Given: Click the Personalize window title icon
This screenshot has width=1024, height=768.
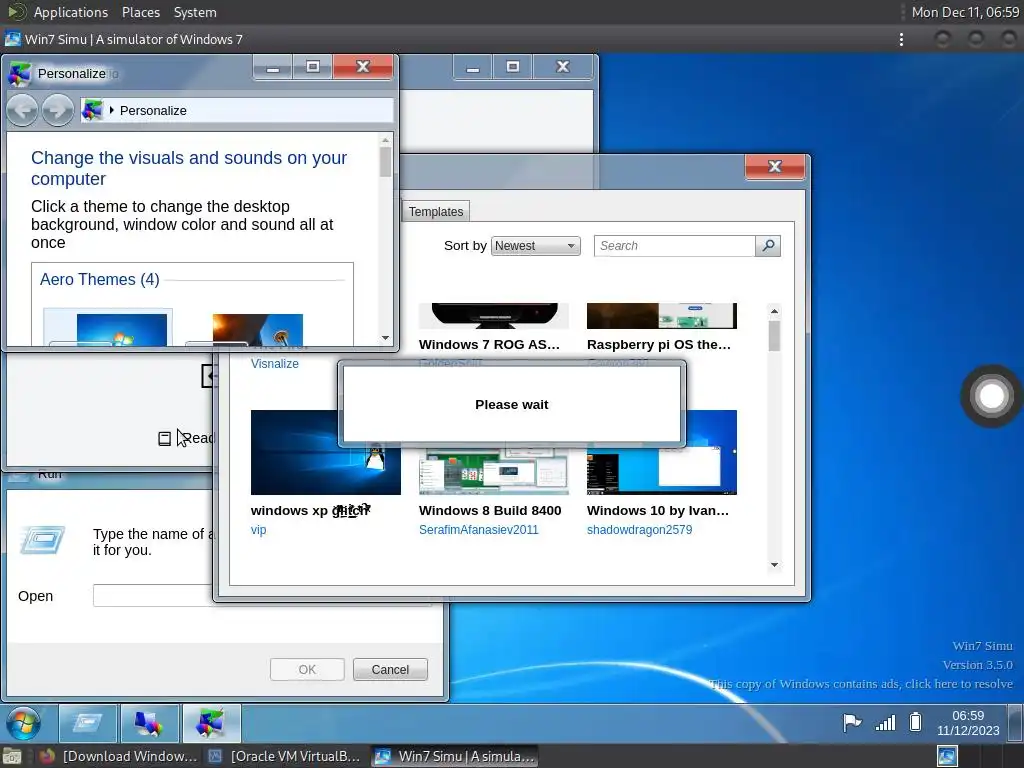Looking at the screenshot, I should (x=20, y=74).
